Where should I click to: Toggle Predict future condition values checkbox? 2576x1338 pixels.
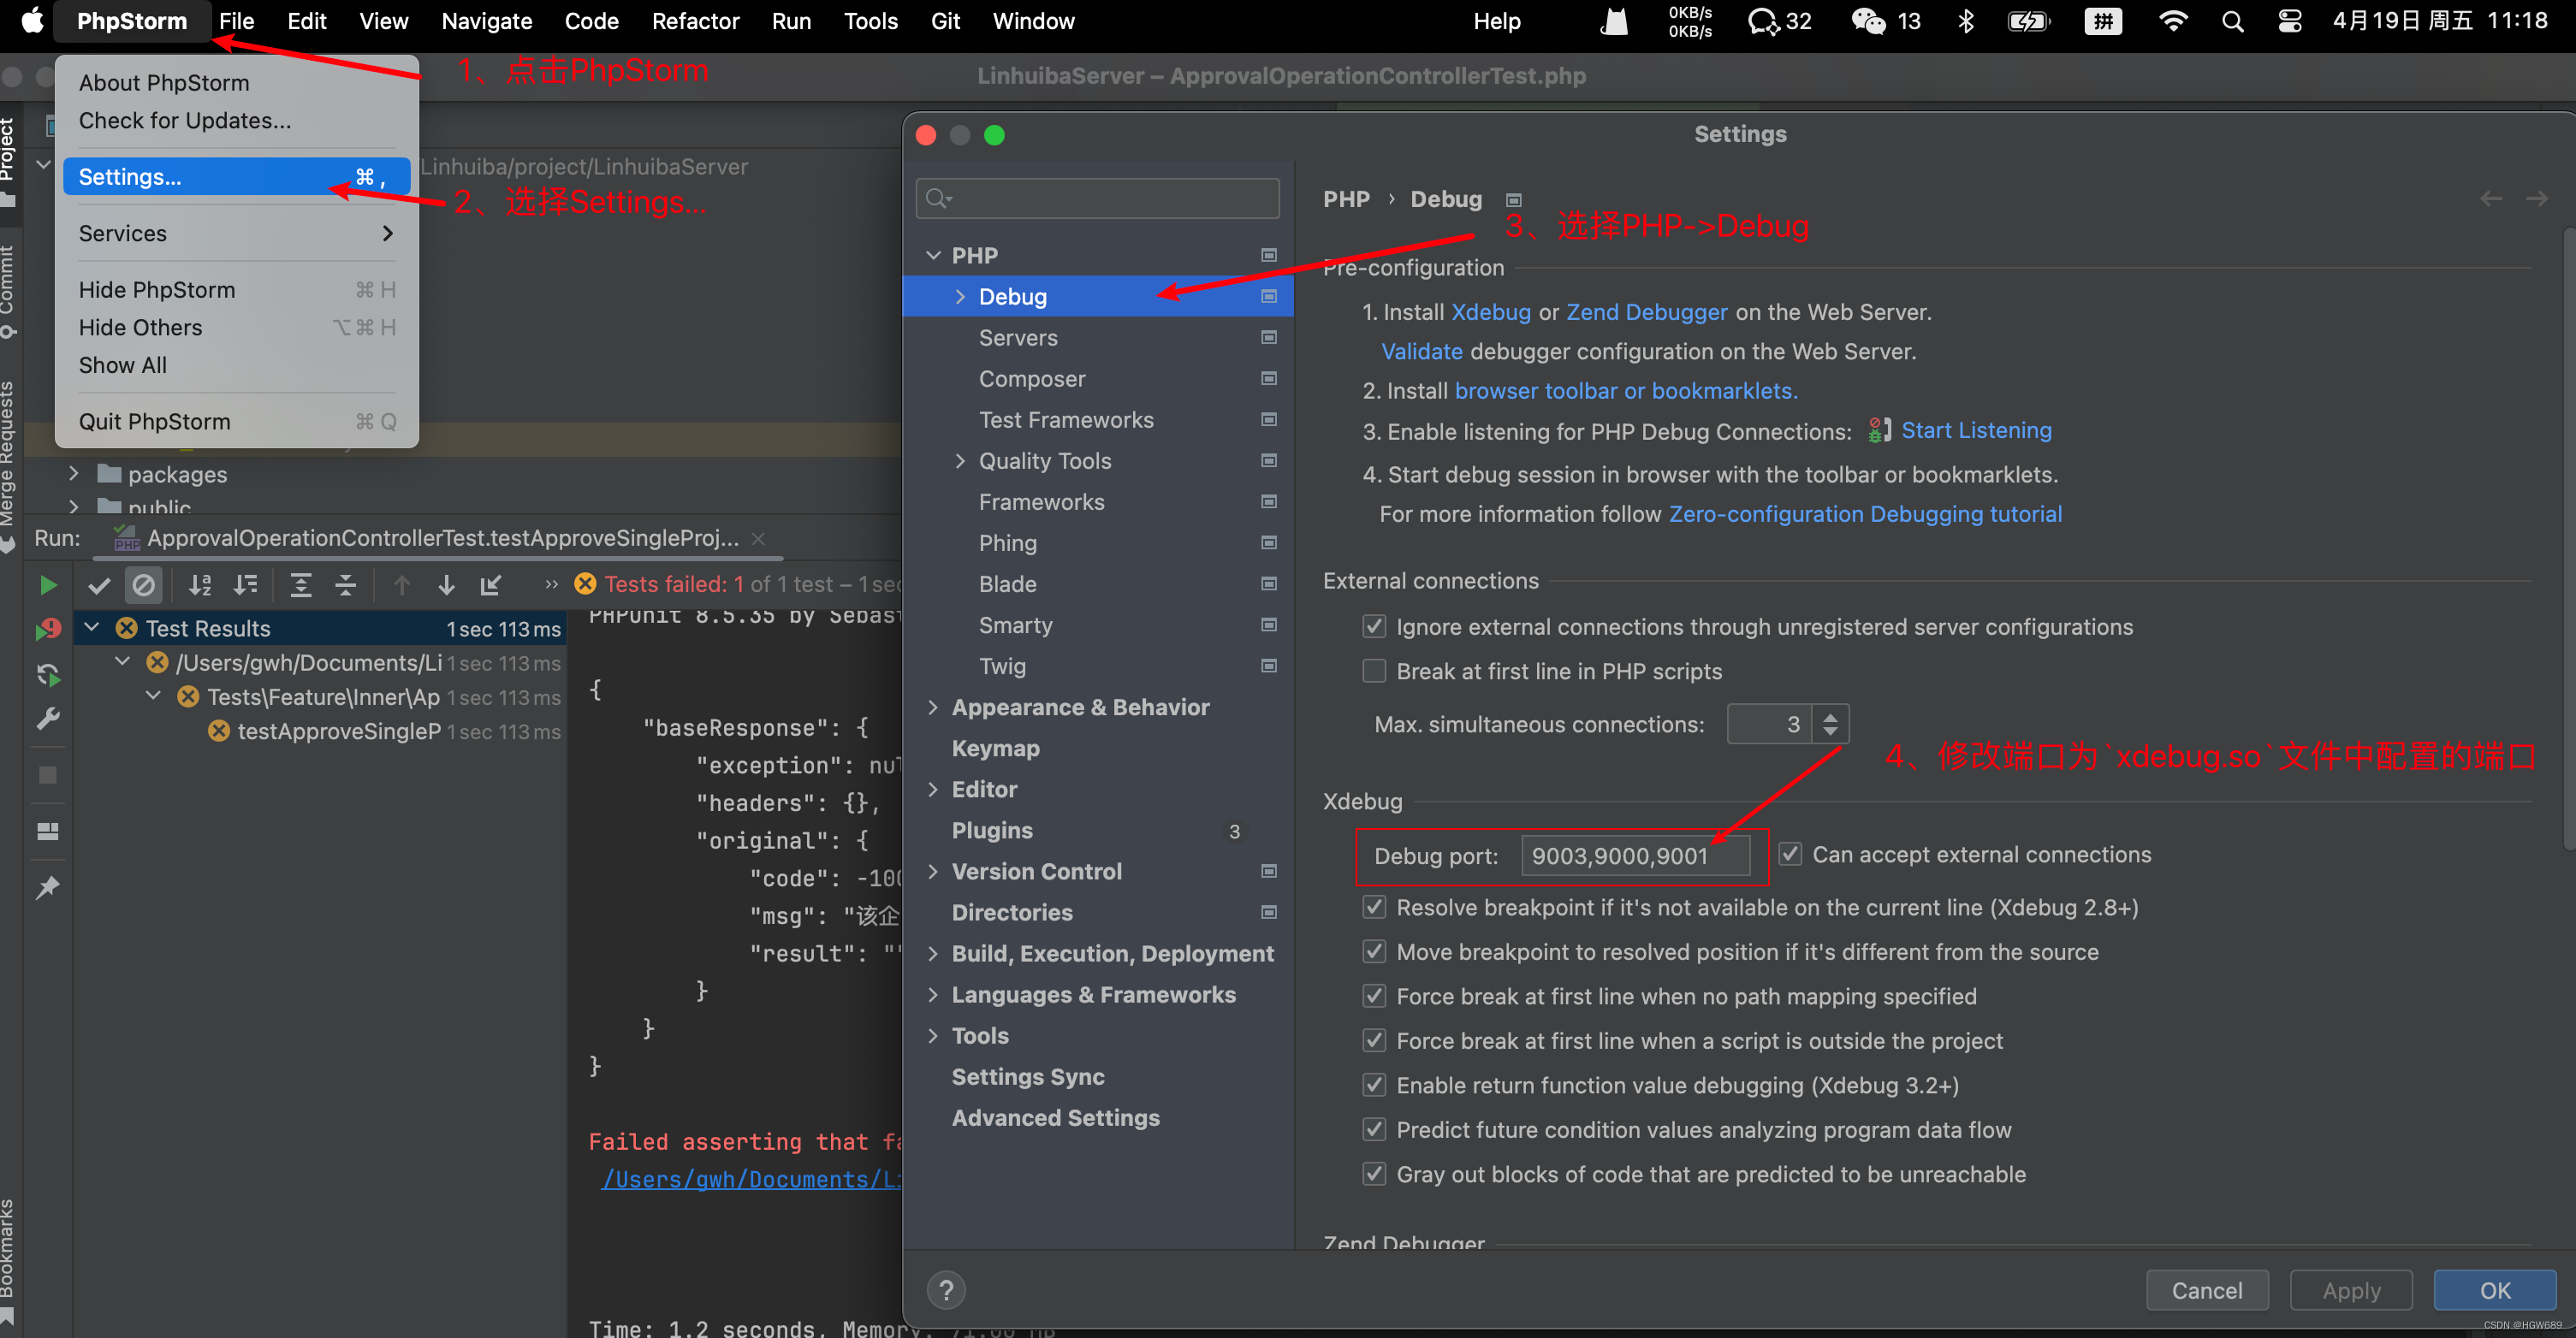click(1374, 1130)
